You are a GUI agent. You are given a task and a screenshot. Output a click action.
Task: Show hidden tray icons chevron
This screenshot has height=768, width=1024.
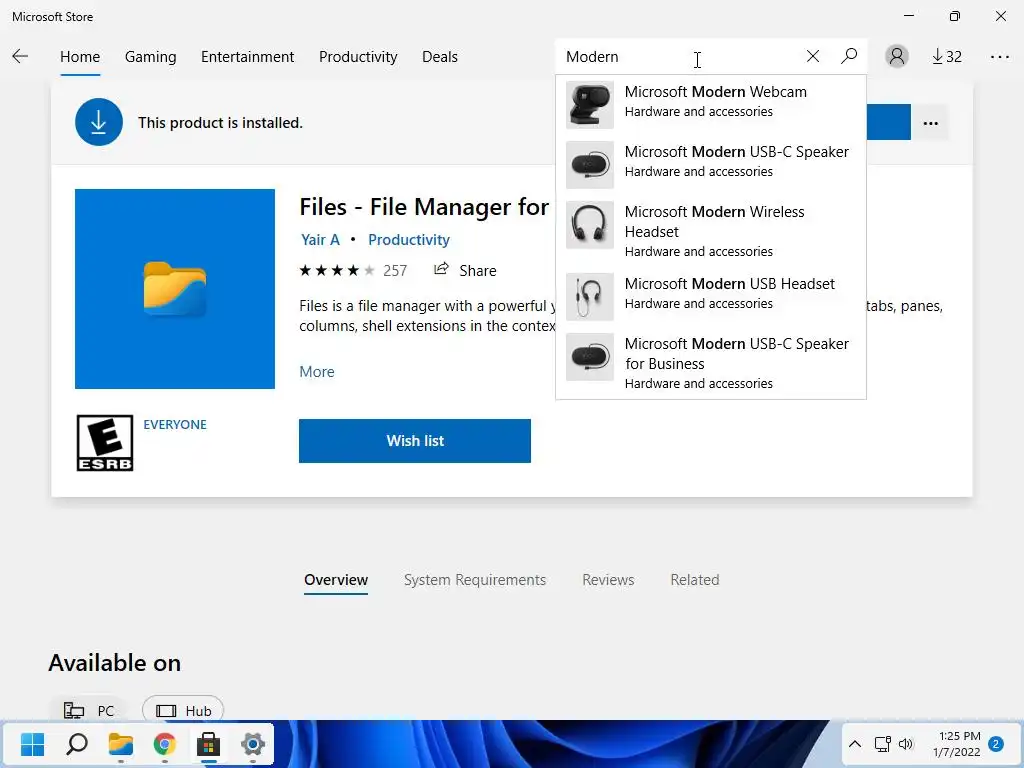pos(854,744)
